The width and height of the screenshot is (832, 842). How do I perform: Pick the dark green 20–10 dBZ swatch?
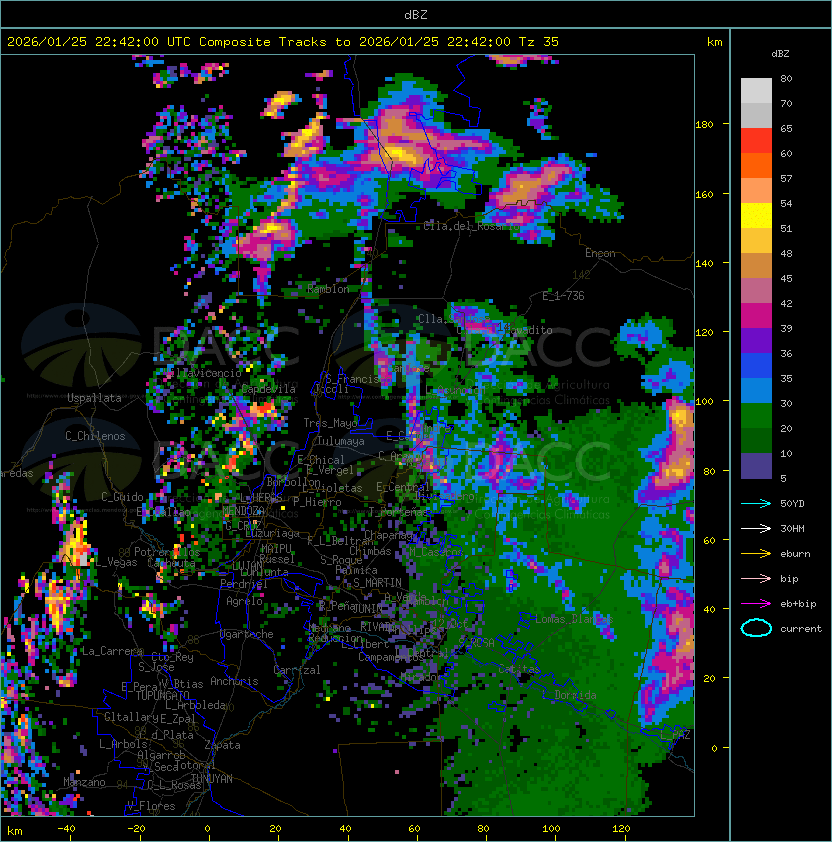click(x=756, y=440)
